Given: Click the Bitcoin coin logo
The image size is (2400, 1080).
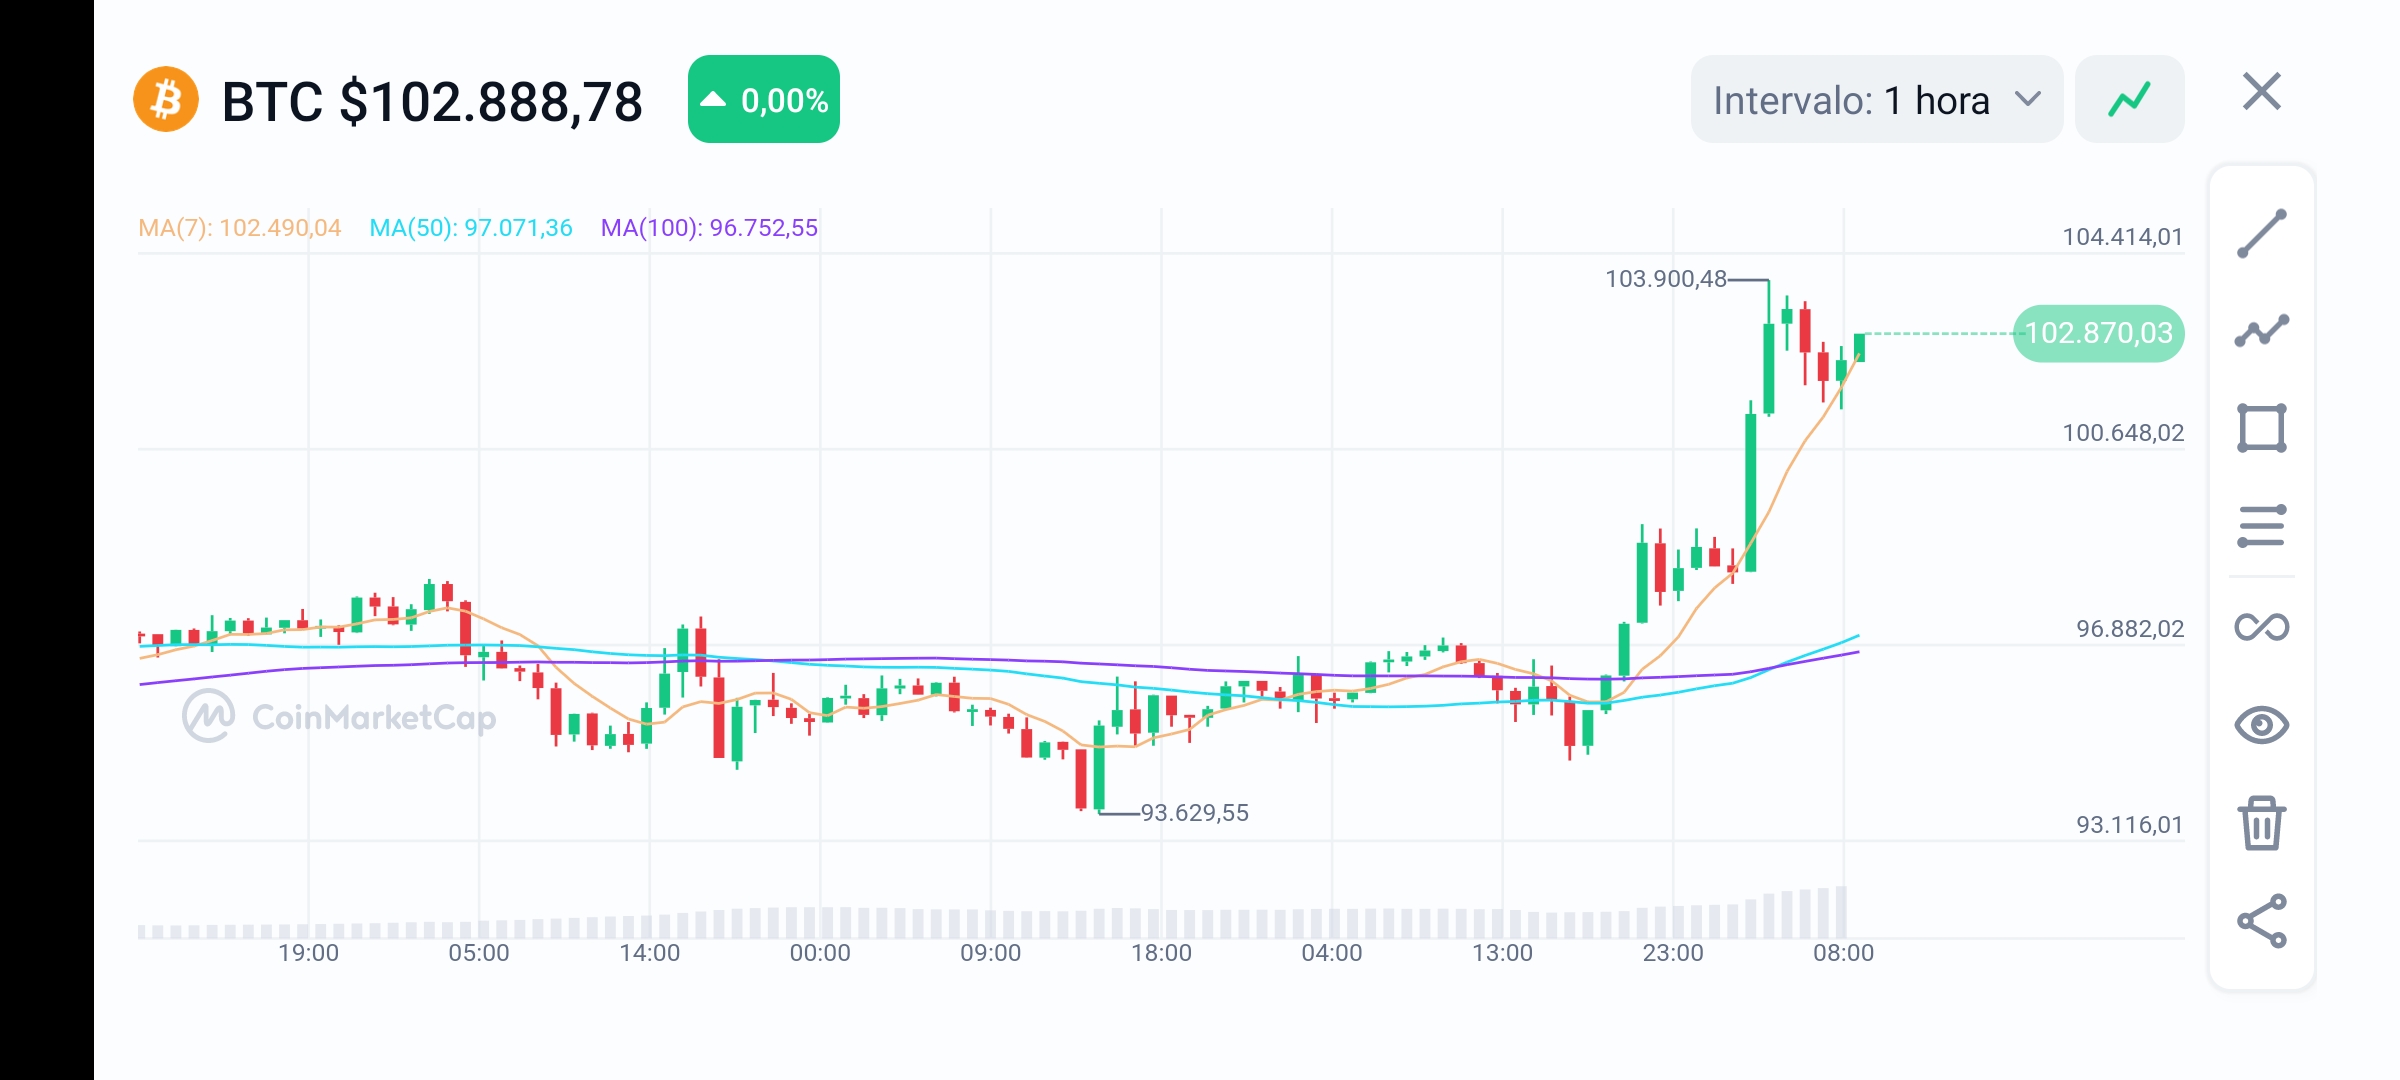Looking at the screenshot, I should (x=166, y=97).
